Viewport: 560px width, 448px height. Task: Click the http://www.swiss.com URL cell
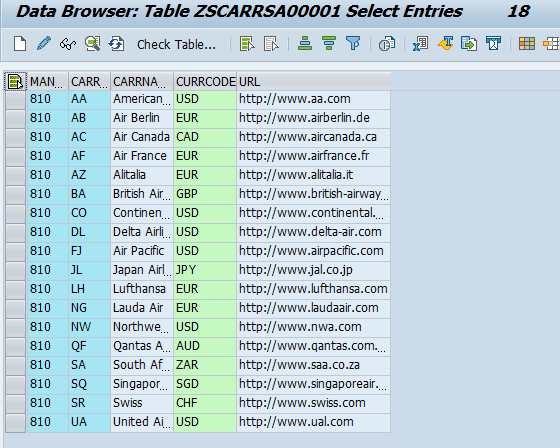314,403
